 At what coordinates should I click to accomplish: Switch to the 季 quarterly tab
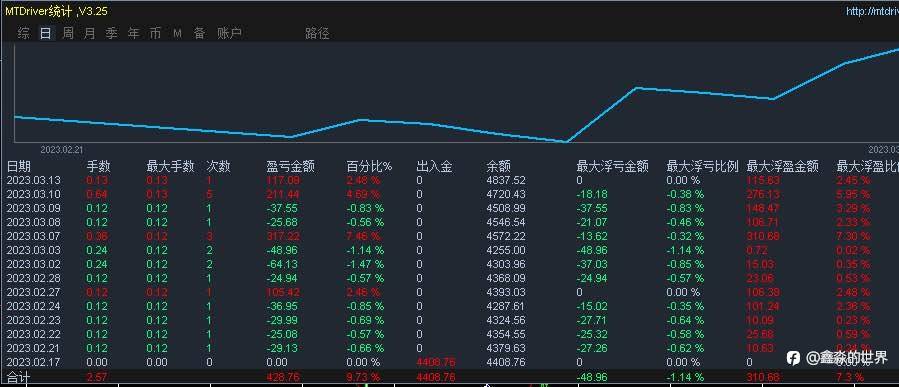111,33
